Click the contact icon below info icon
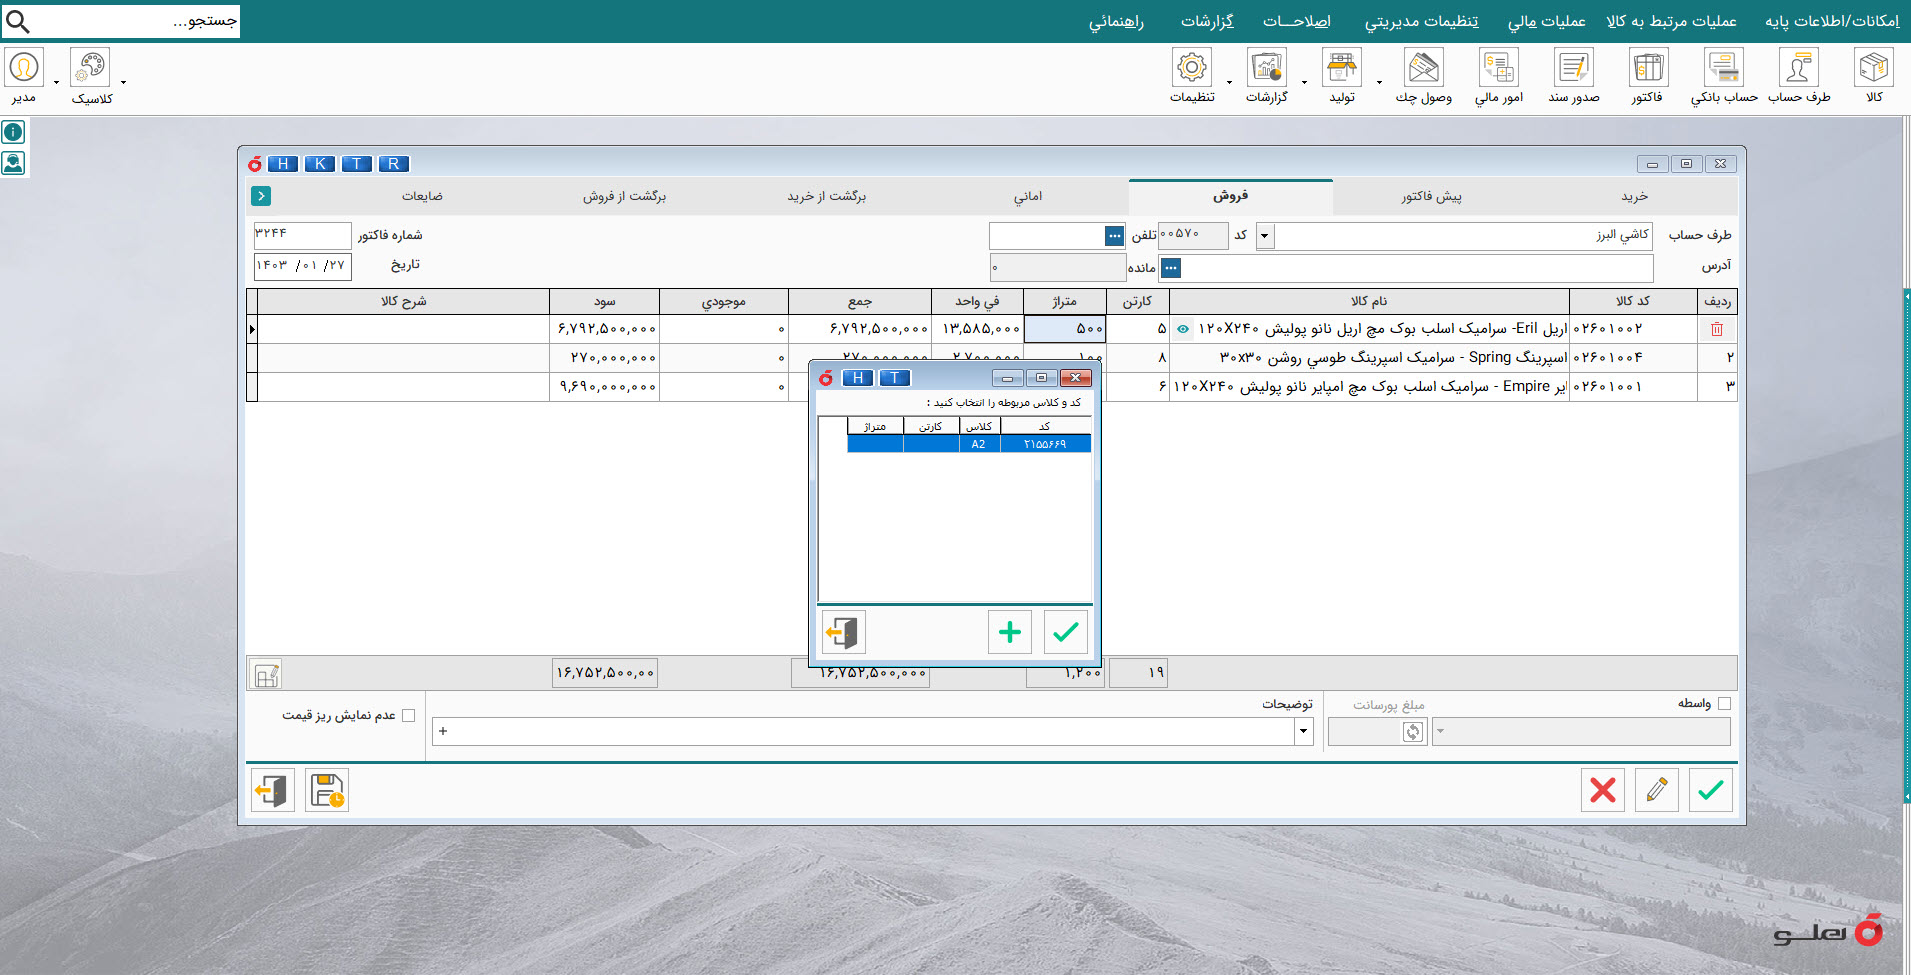 (x=13, y=163)
